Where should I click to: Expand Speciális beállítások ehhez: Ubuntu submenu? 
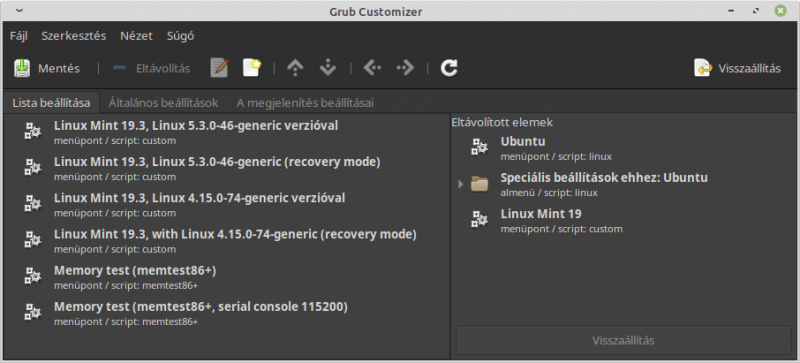(461, 184)
